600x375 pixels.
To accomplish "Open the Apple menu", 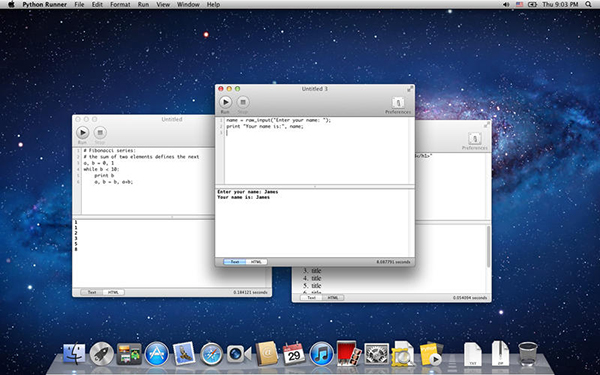I will point(11,5).
